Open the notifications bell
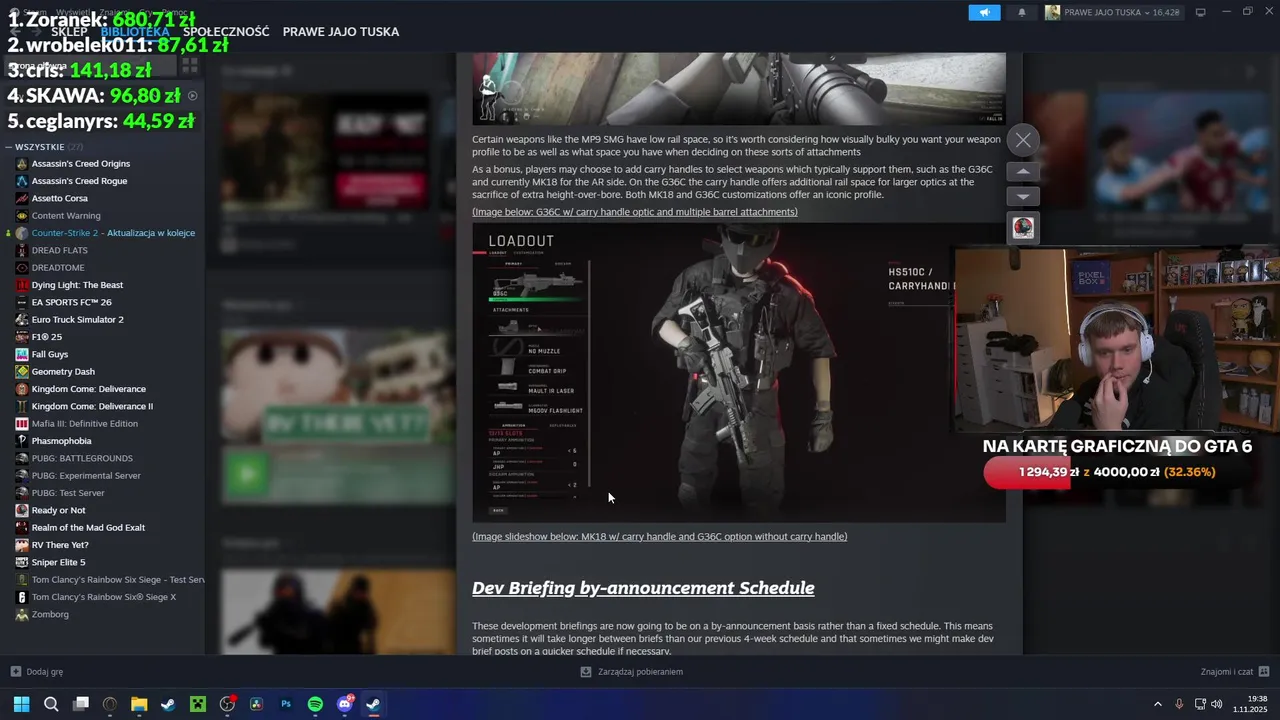The width and height of the screenshot is (1280, 720). point(1021,12)
